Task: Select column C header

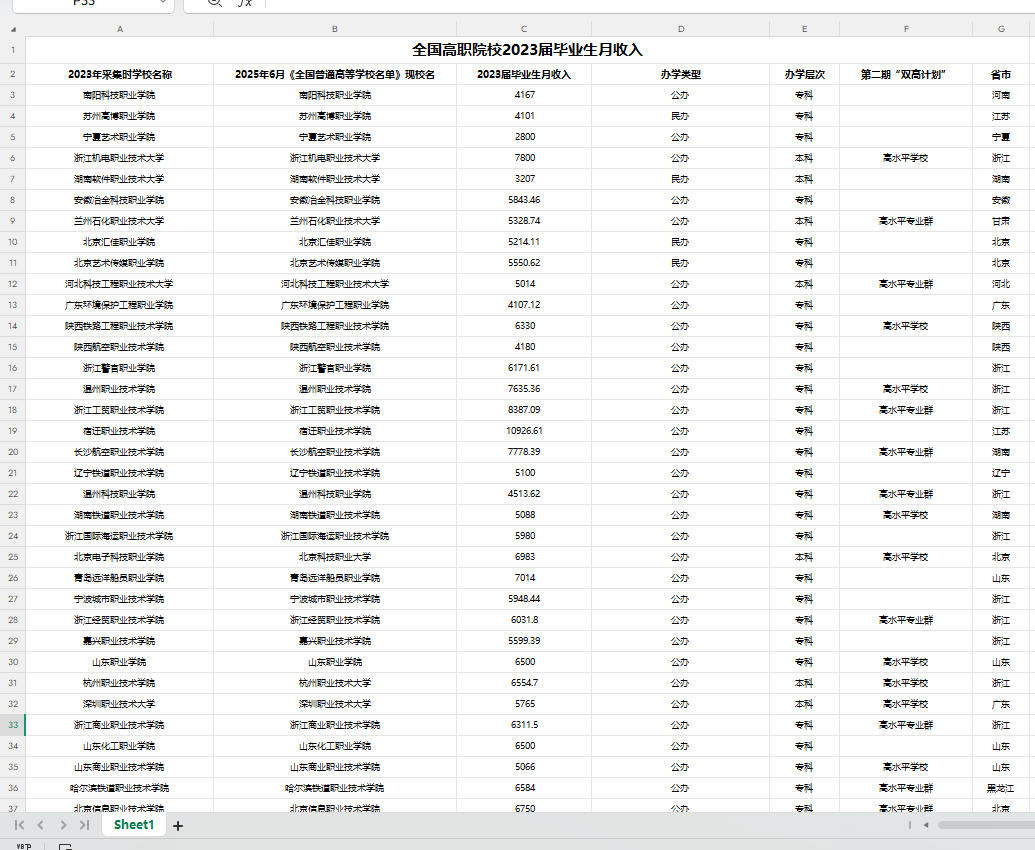Action: click(523, 29)
